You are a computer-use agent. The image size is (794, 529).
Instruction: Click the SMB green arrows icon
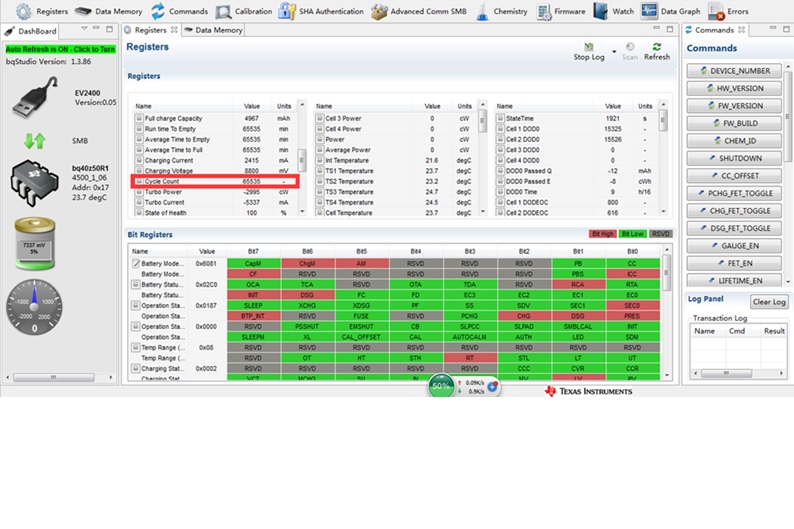[35, 141]
